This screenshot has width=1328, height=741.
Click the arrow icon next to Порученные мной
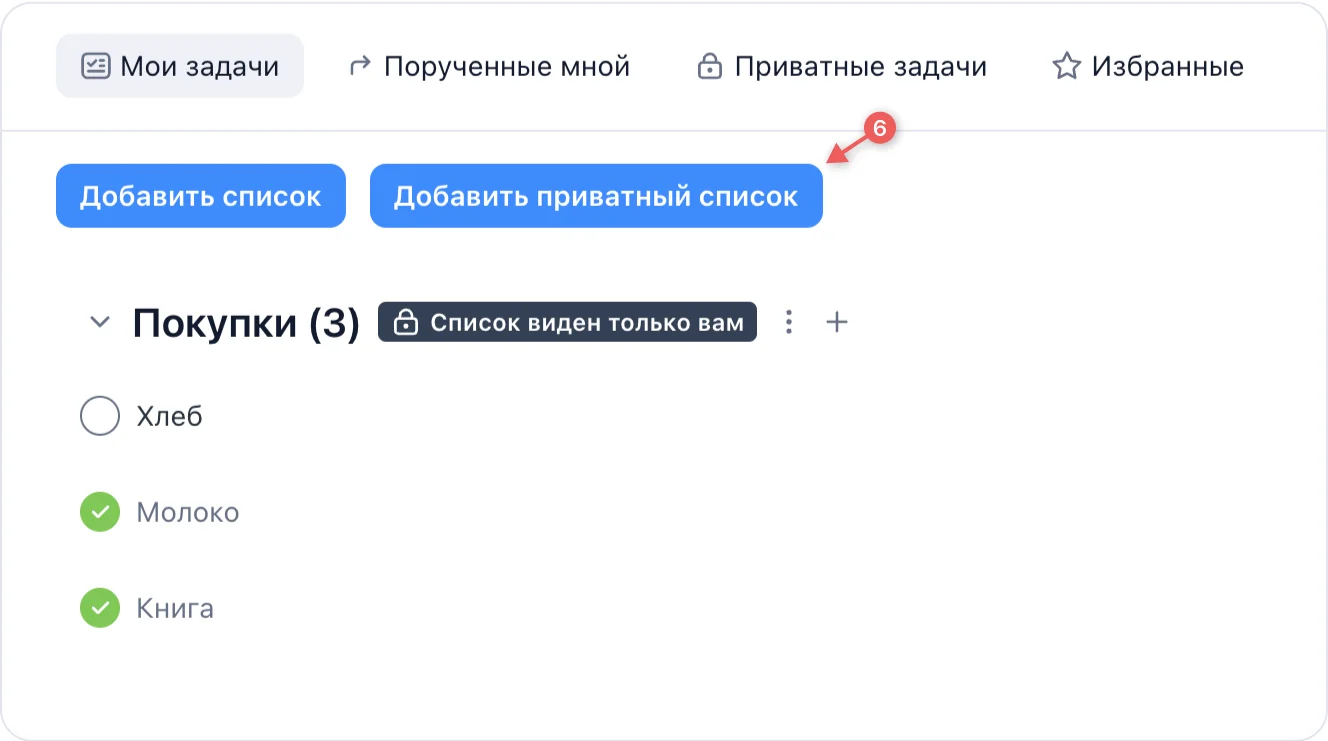[x=359, y=65]
